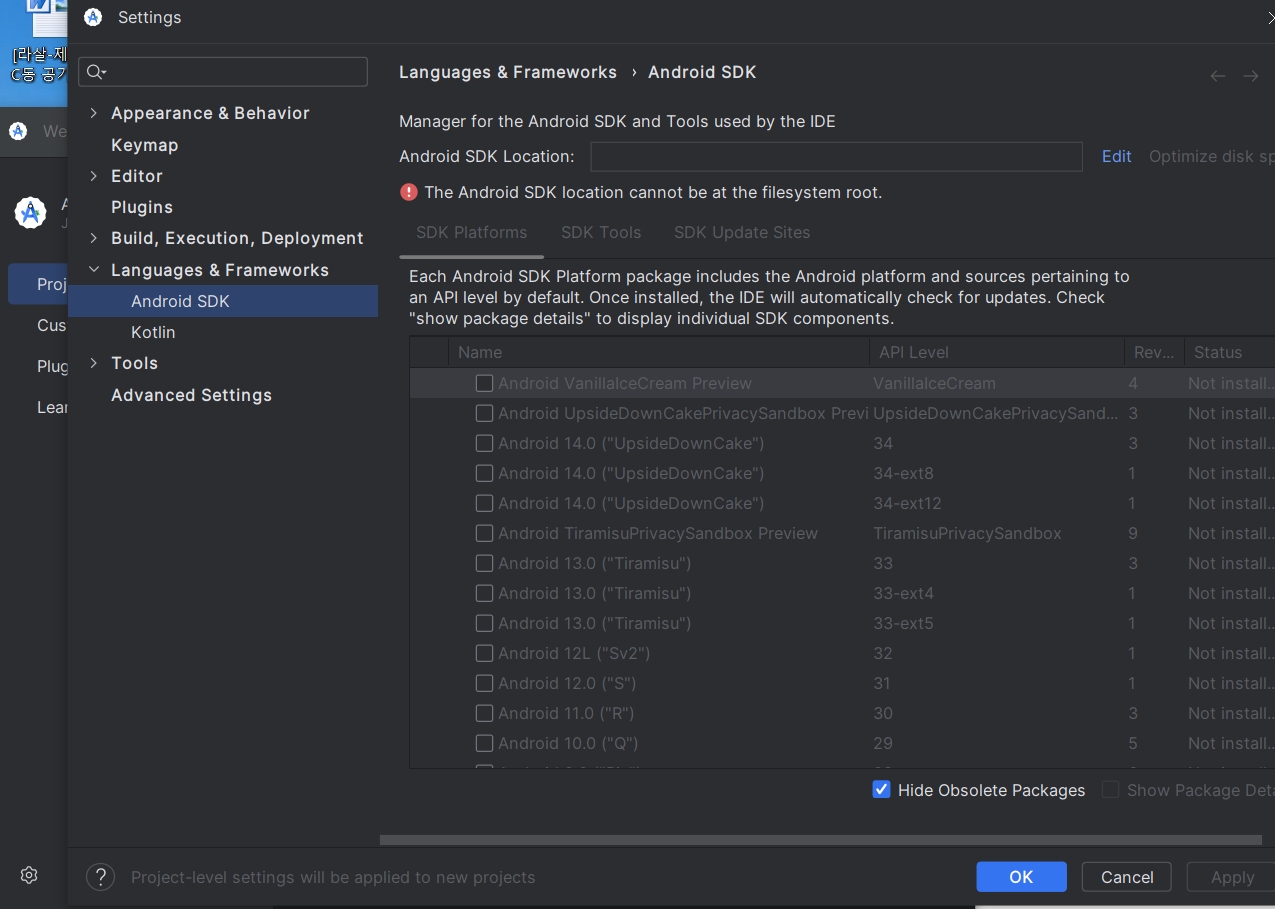1275x909 pixels.
Task: Expand Appearance & Behavior tree node
Action: (x=94, y=113)
